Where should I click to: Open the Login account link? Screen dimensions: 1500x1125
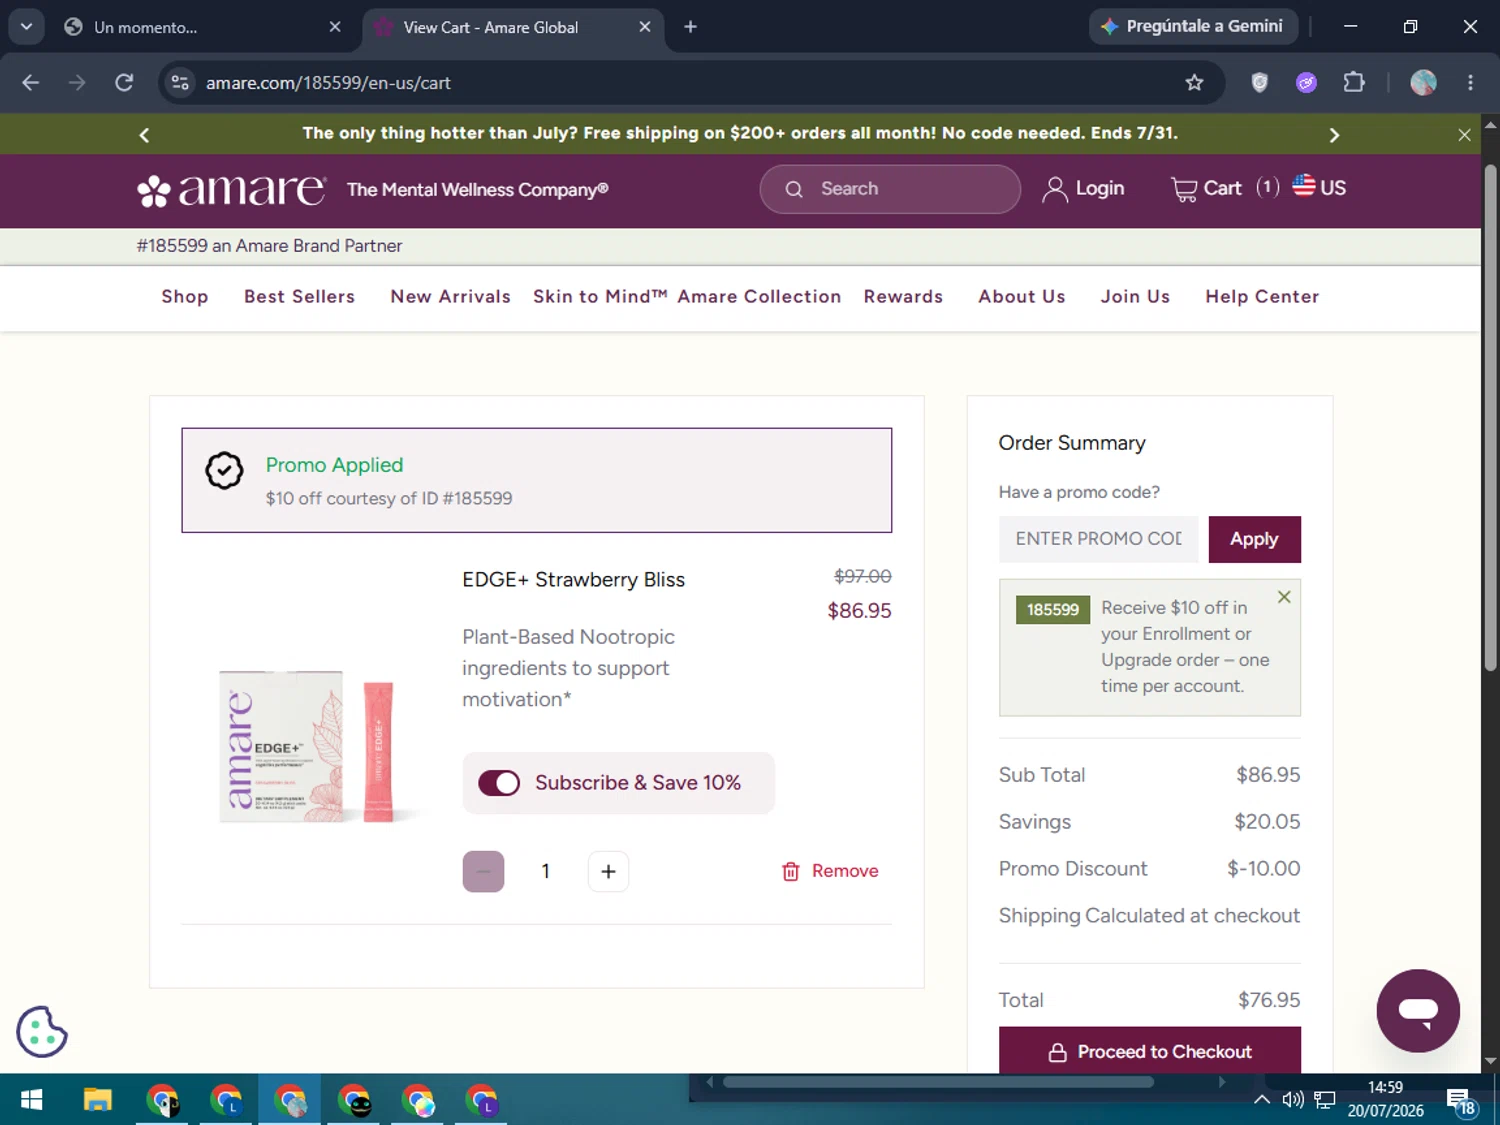pos(1083,189)
